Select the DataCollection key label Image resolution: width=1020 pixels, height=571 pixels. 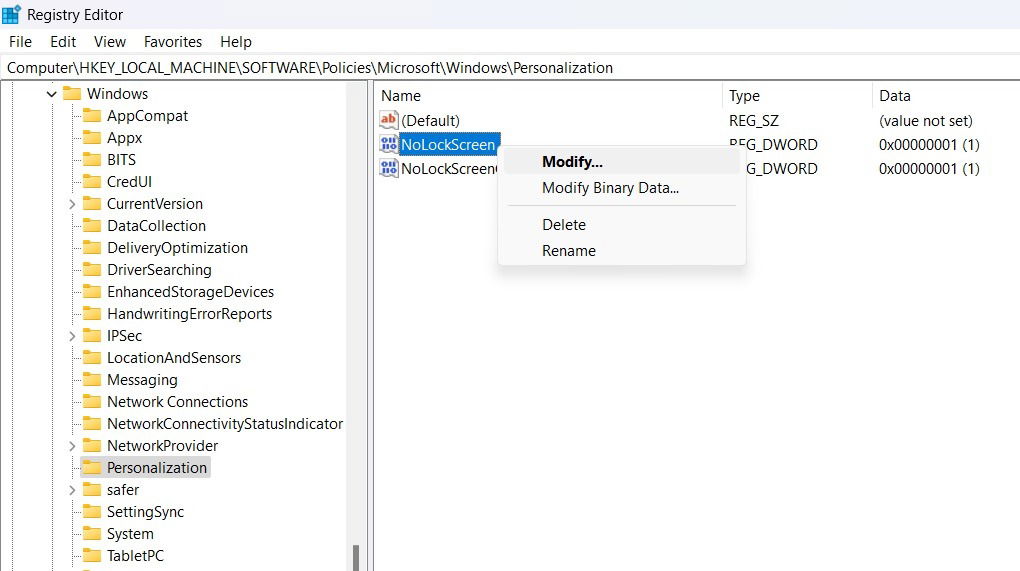156,226
